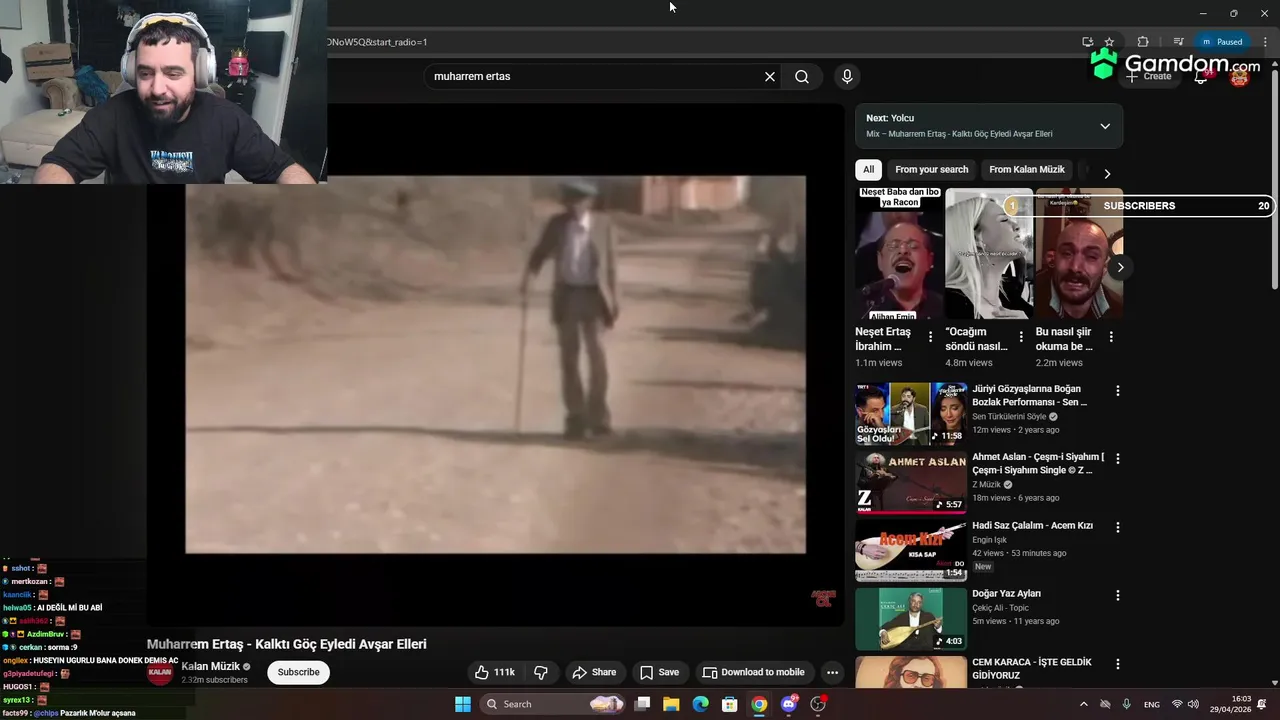Click the Engin Işık channel name
This screenshot has height=720, width=1280.
tap(989, 540)
